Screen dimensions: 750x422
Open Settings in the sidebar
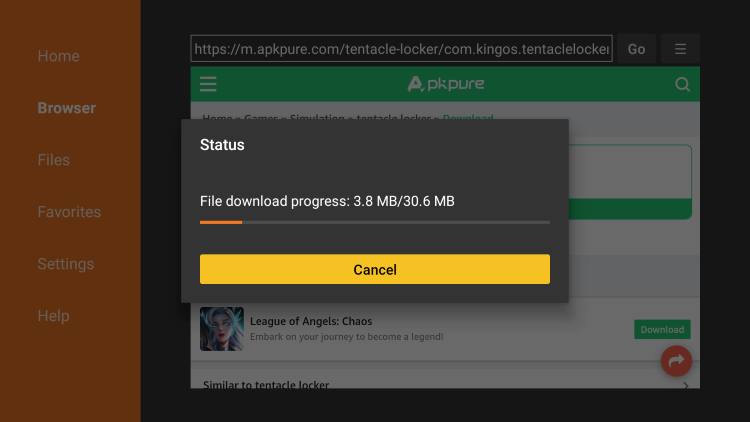[65, 264]
